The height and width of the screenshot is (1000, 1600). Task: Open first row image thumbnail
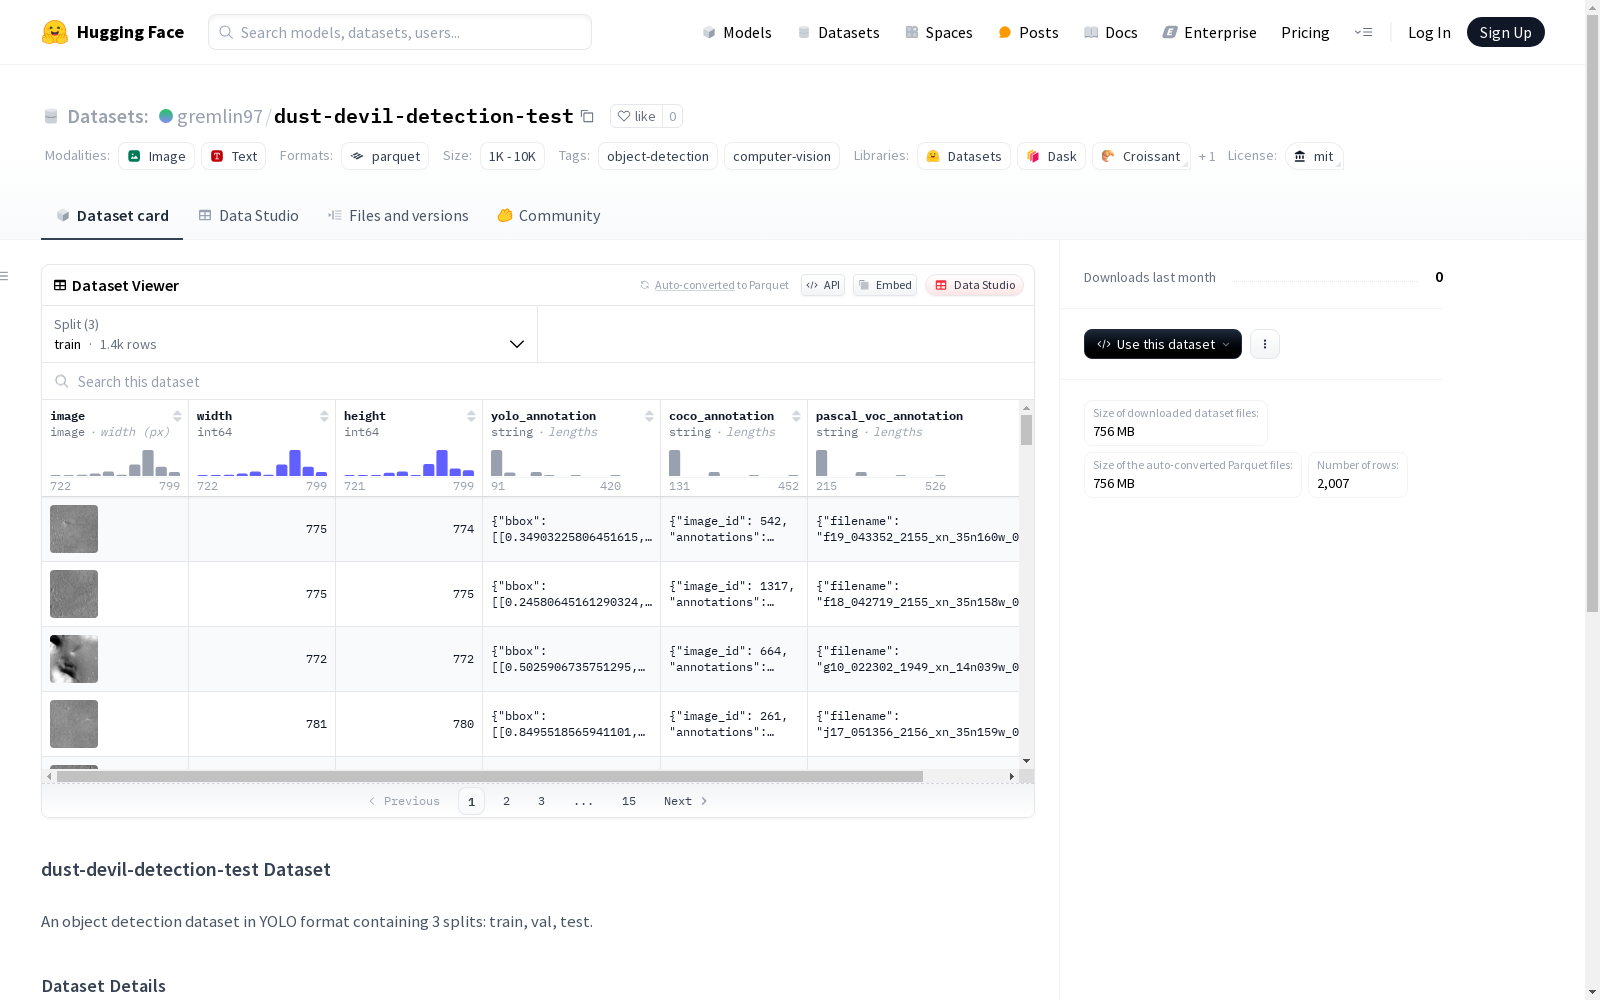(x=74, y=529)
